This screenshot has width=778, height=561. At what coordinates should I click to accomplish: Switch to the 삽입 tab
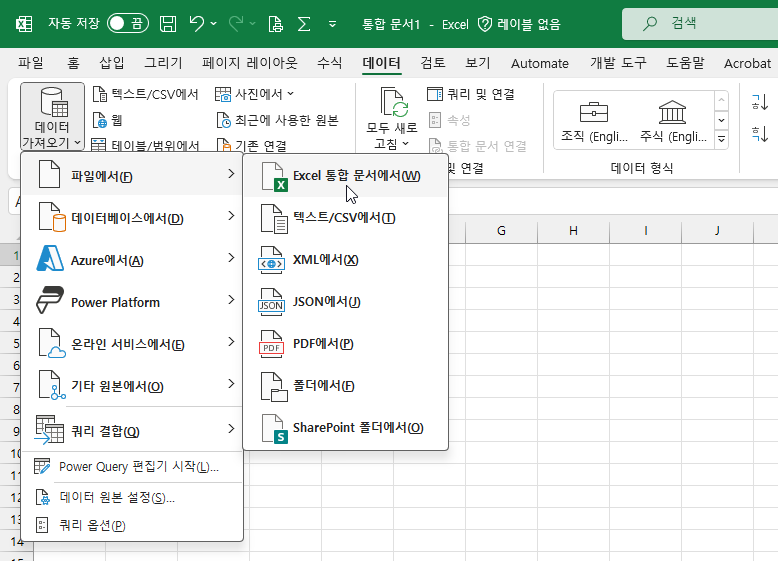pyautogui.click(x=112, y=63)
